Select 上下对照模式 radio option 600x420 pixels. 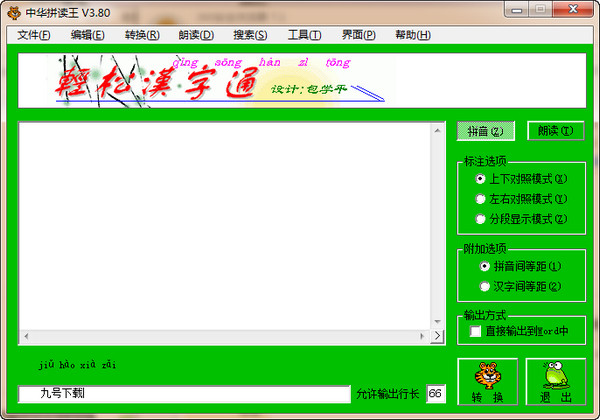pos(481,179)
